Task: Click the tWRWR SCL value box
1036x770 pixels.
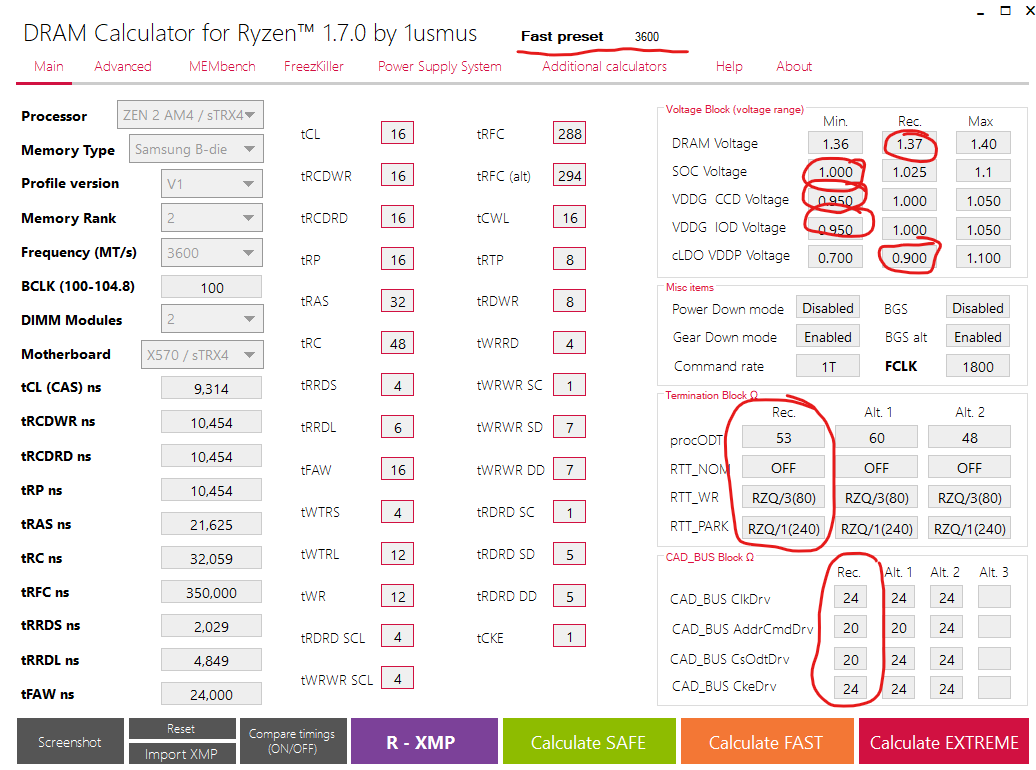Action: (x=398, y=679)
